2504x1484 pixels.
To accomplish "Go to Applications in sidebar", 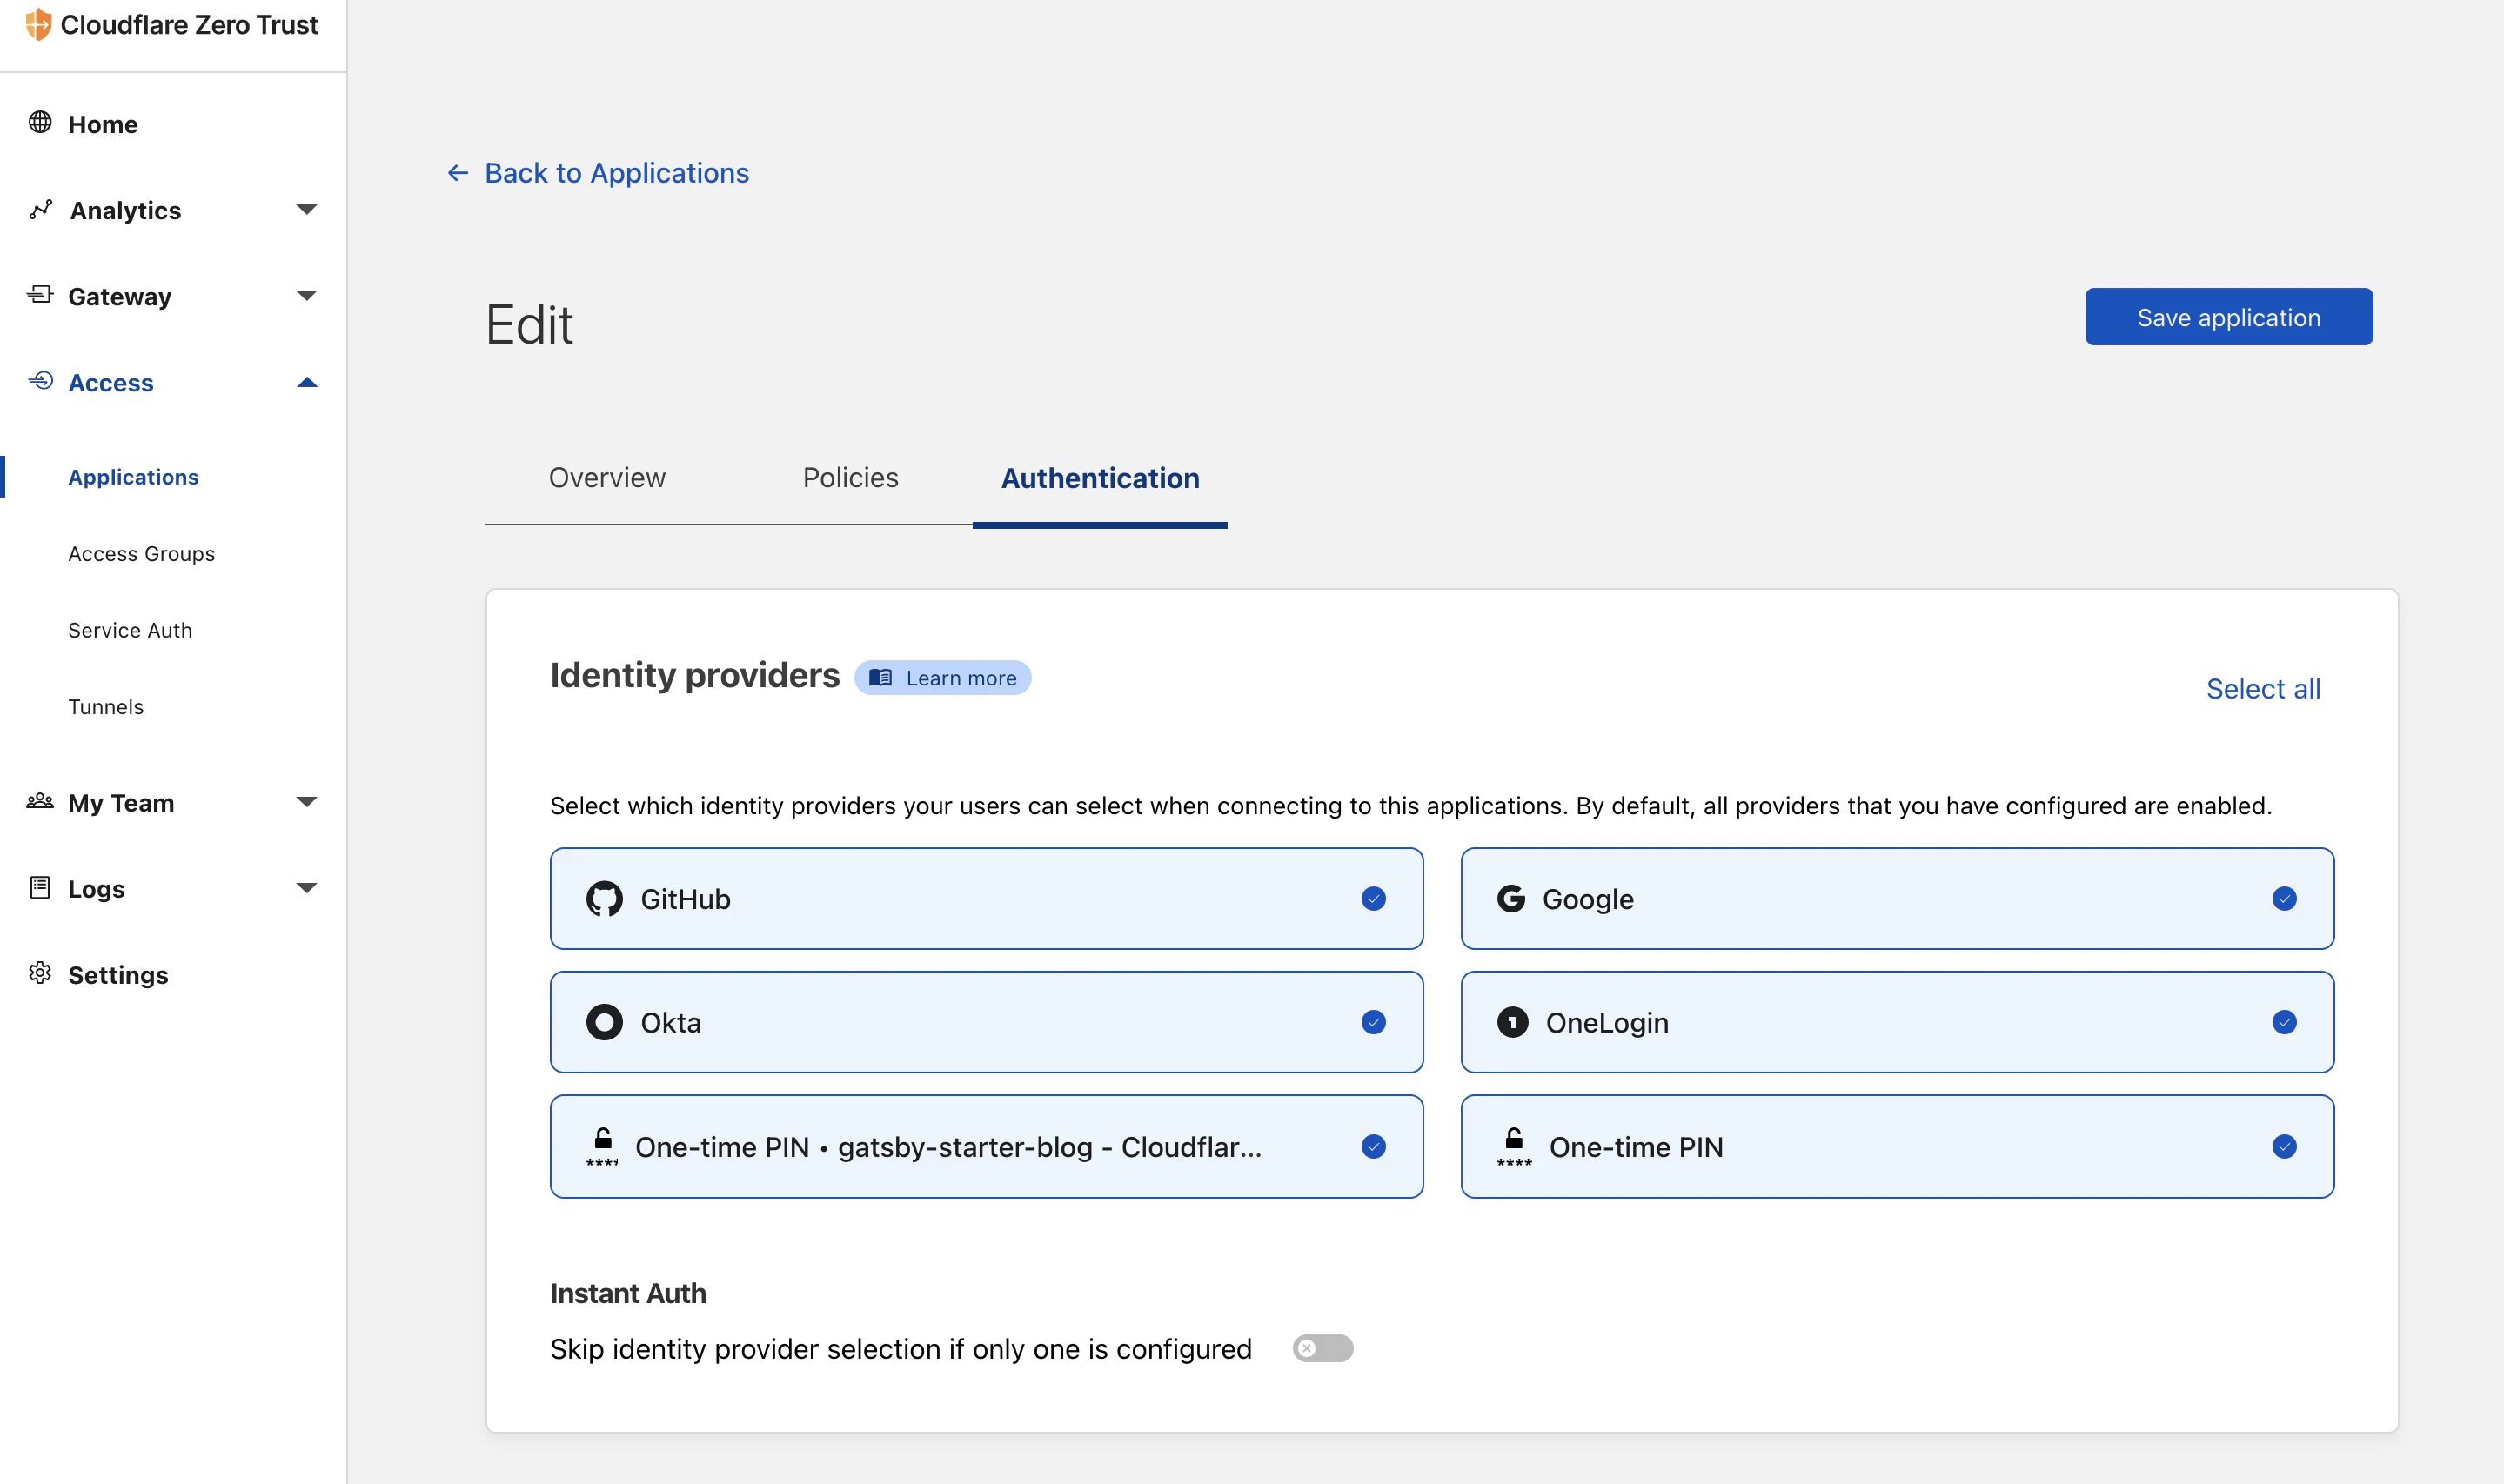I will [133, 477].
